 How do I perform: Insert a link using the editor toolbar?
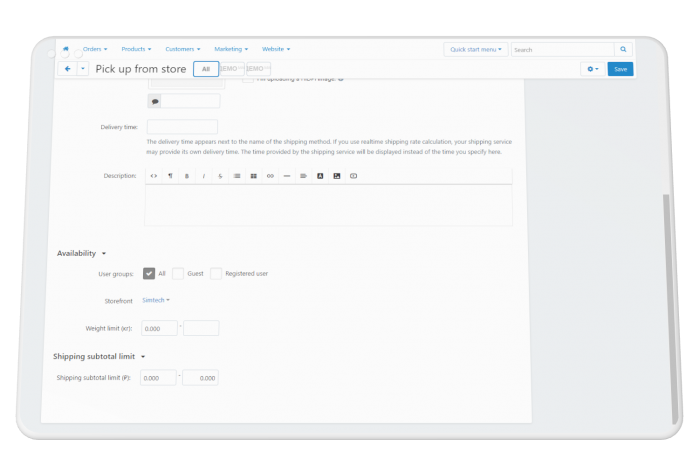pos(270,176)
